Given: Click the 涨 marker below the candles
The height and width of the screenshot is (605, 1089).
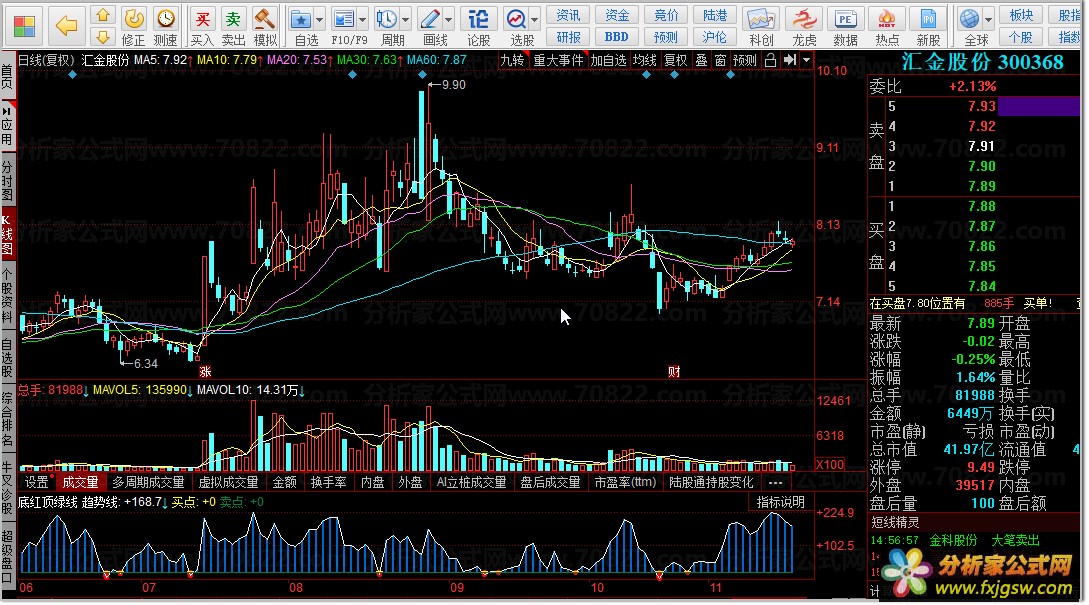Looking at the screenshot, I should tap(205, 372).
